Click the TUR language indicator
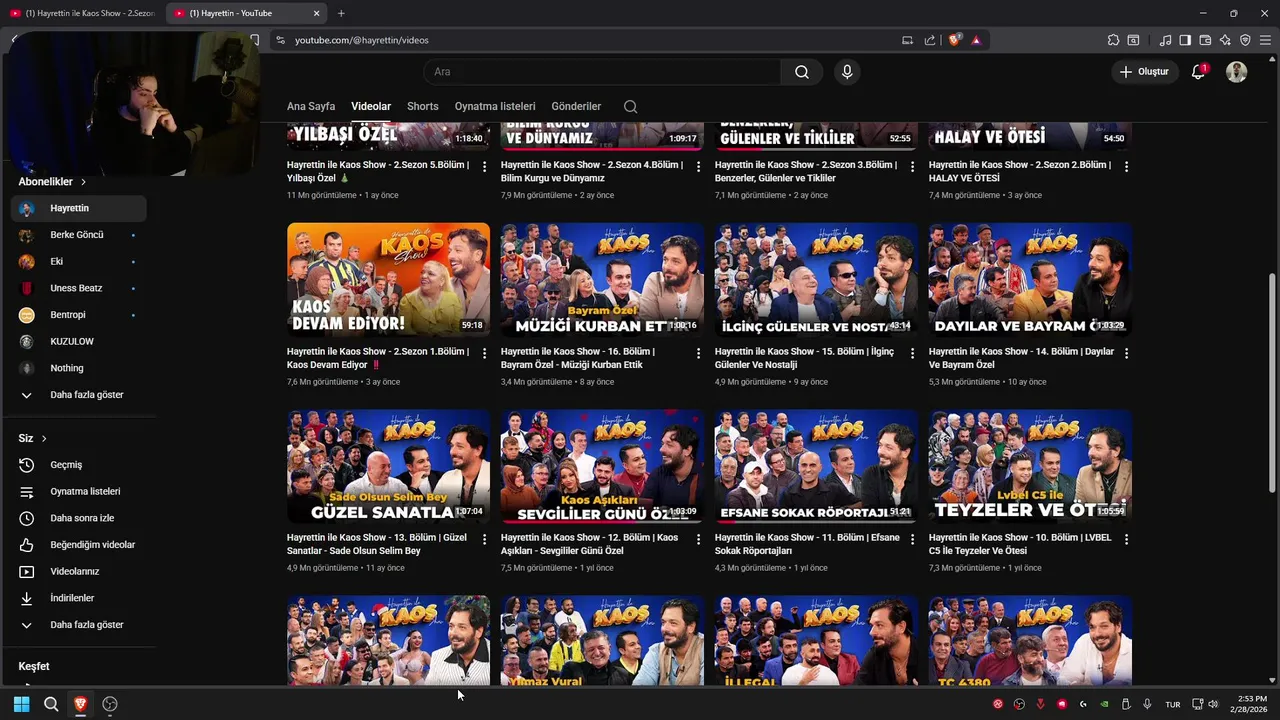This screenshot has height=720, width=1280. [x=1173, y=705]
